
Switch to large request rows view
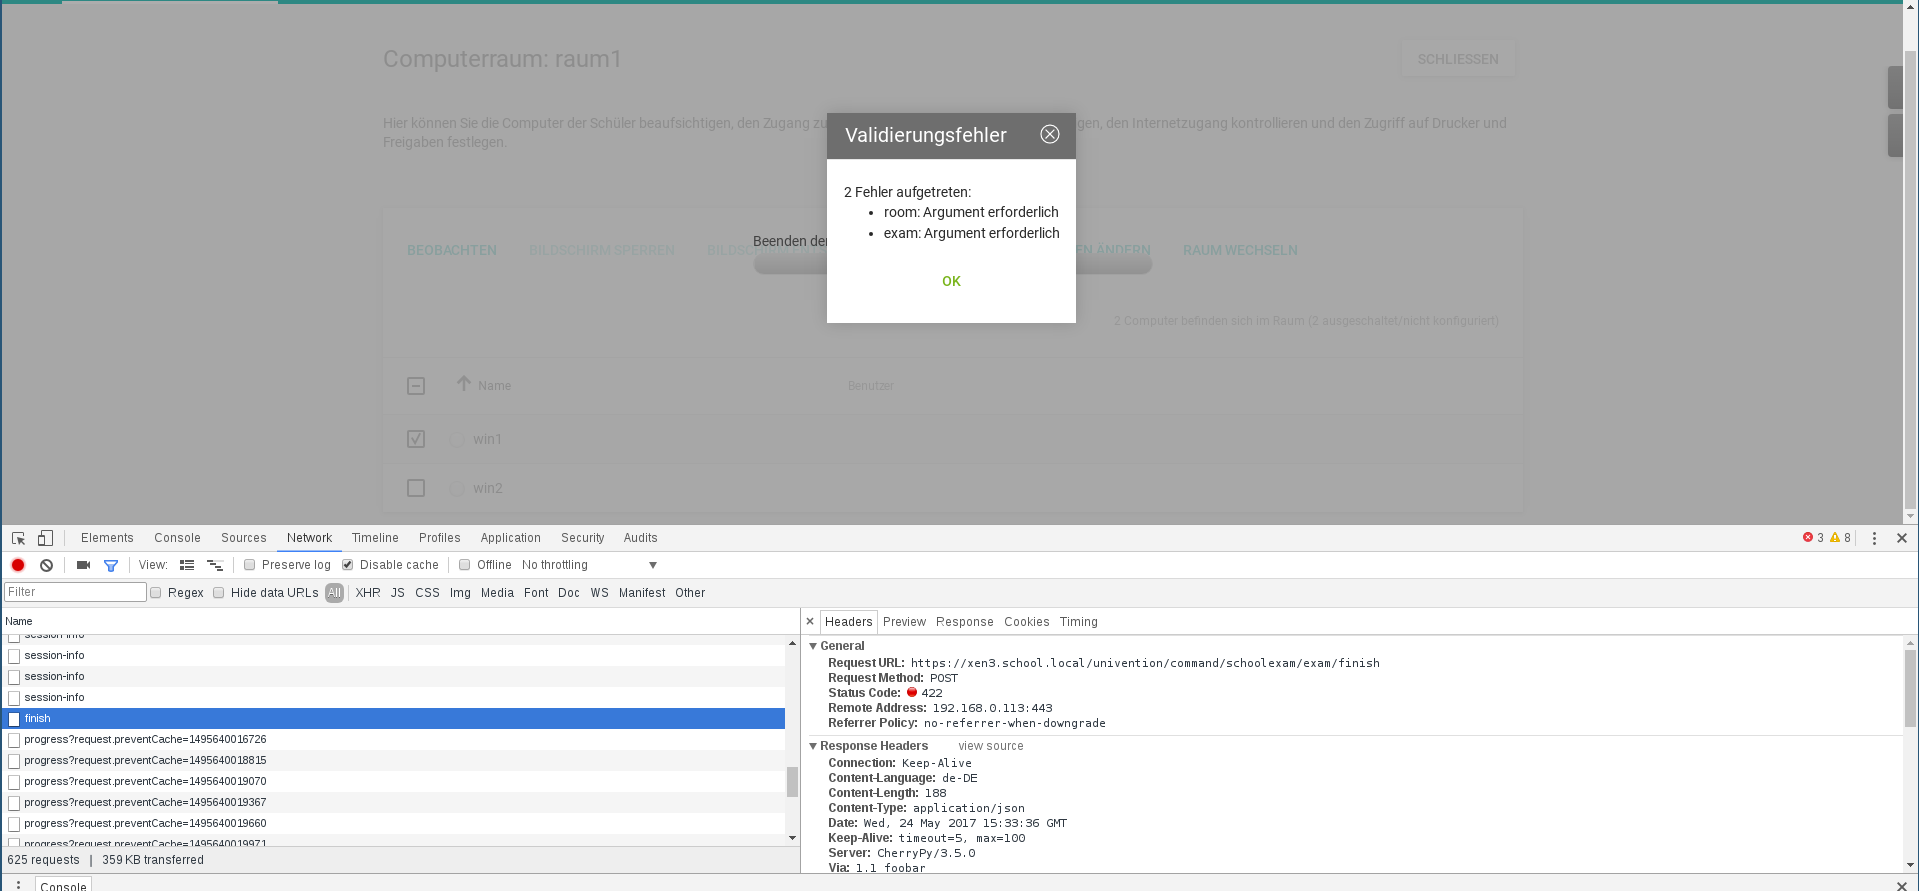pyautogui.click(x=187, y=565)
